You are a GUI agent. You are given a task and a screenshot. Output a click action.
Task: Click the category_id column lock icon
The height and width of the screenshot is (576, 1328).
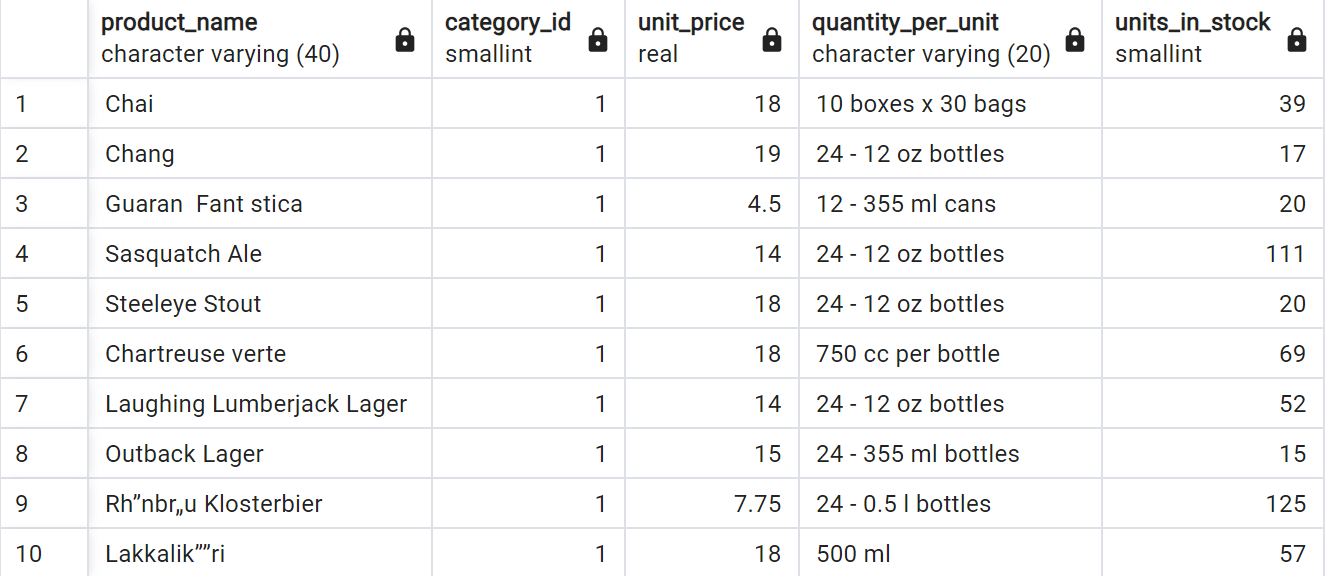click(x=598, y=40)
